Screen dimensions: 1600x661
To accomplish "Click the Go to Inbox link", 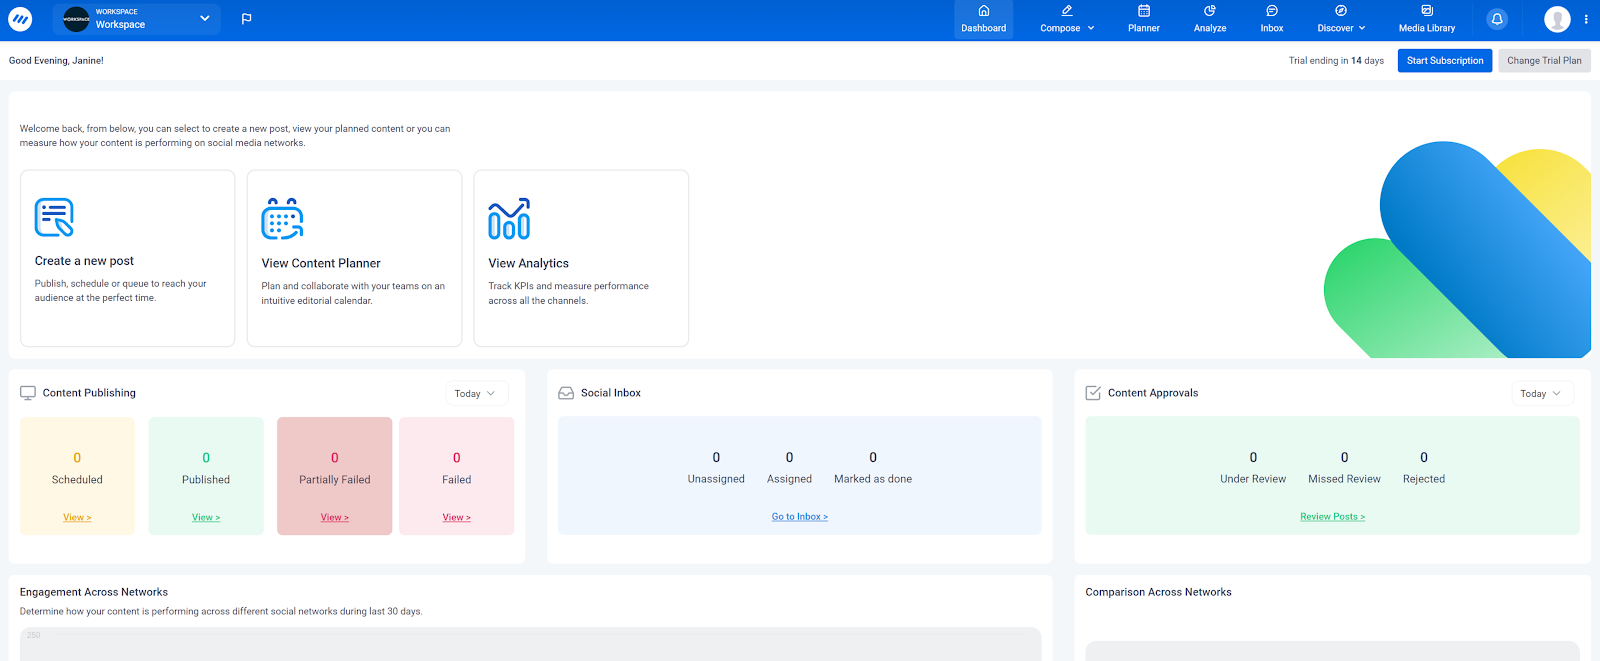I will (800, 517).
